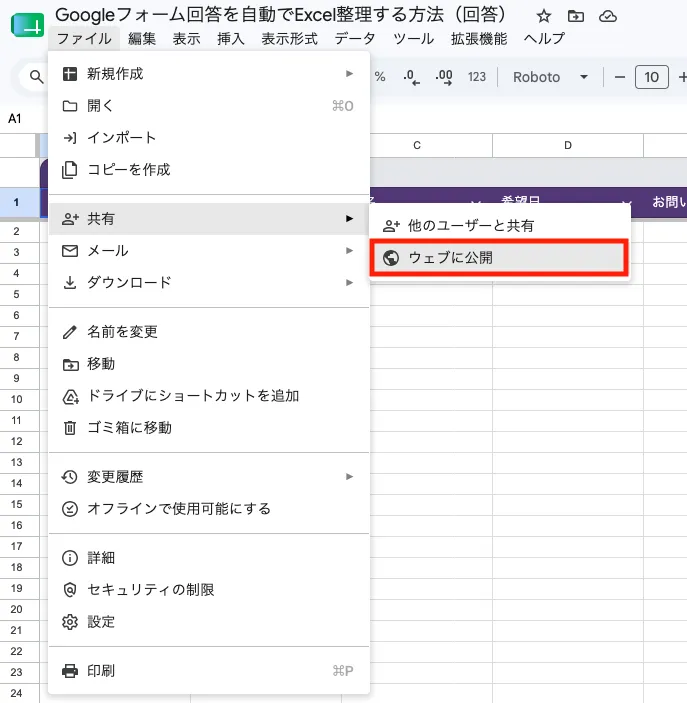This screenshot has width=687, height=703.
Task: Check the cloud save status icon
Action: point(608,17)
